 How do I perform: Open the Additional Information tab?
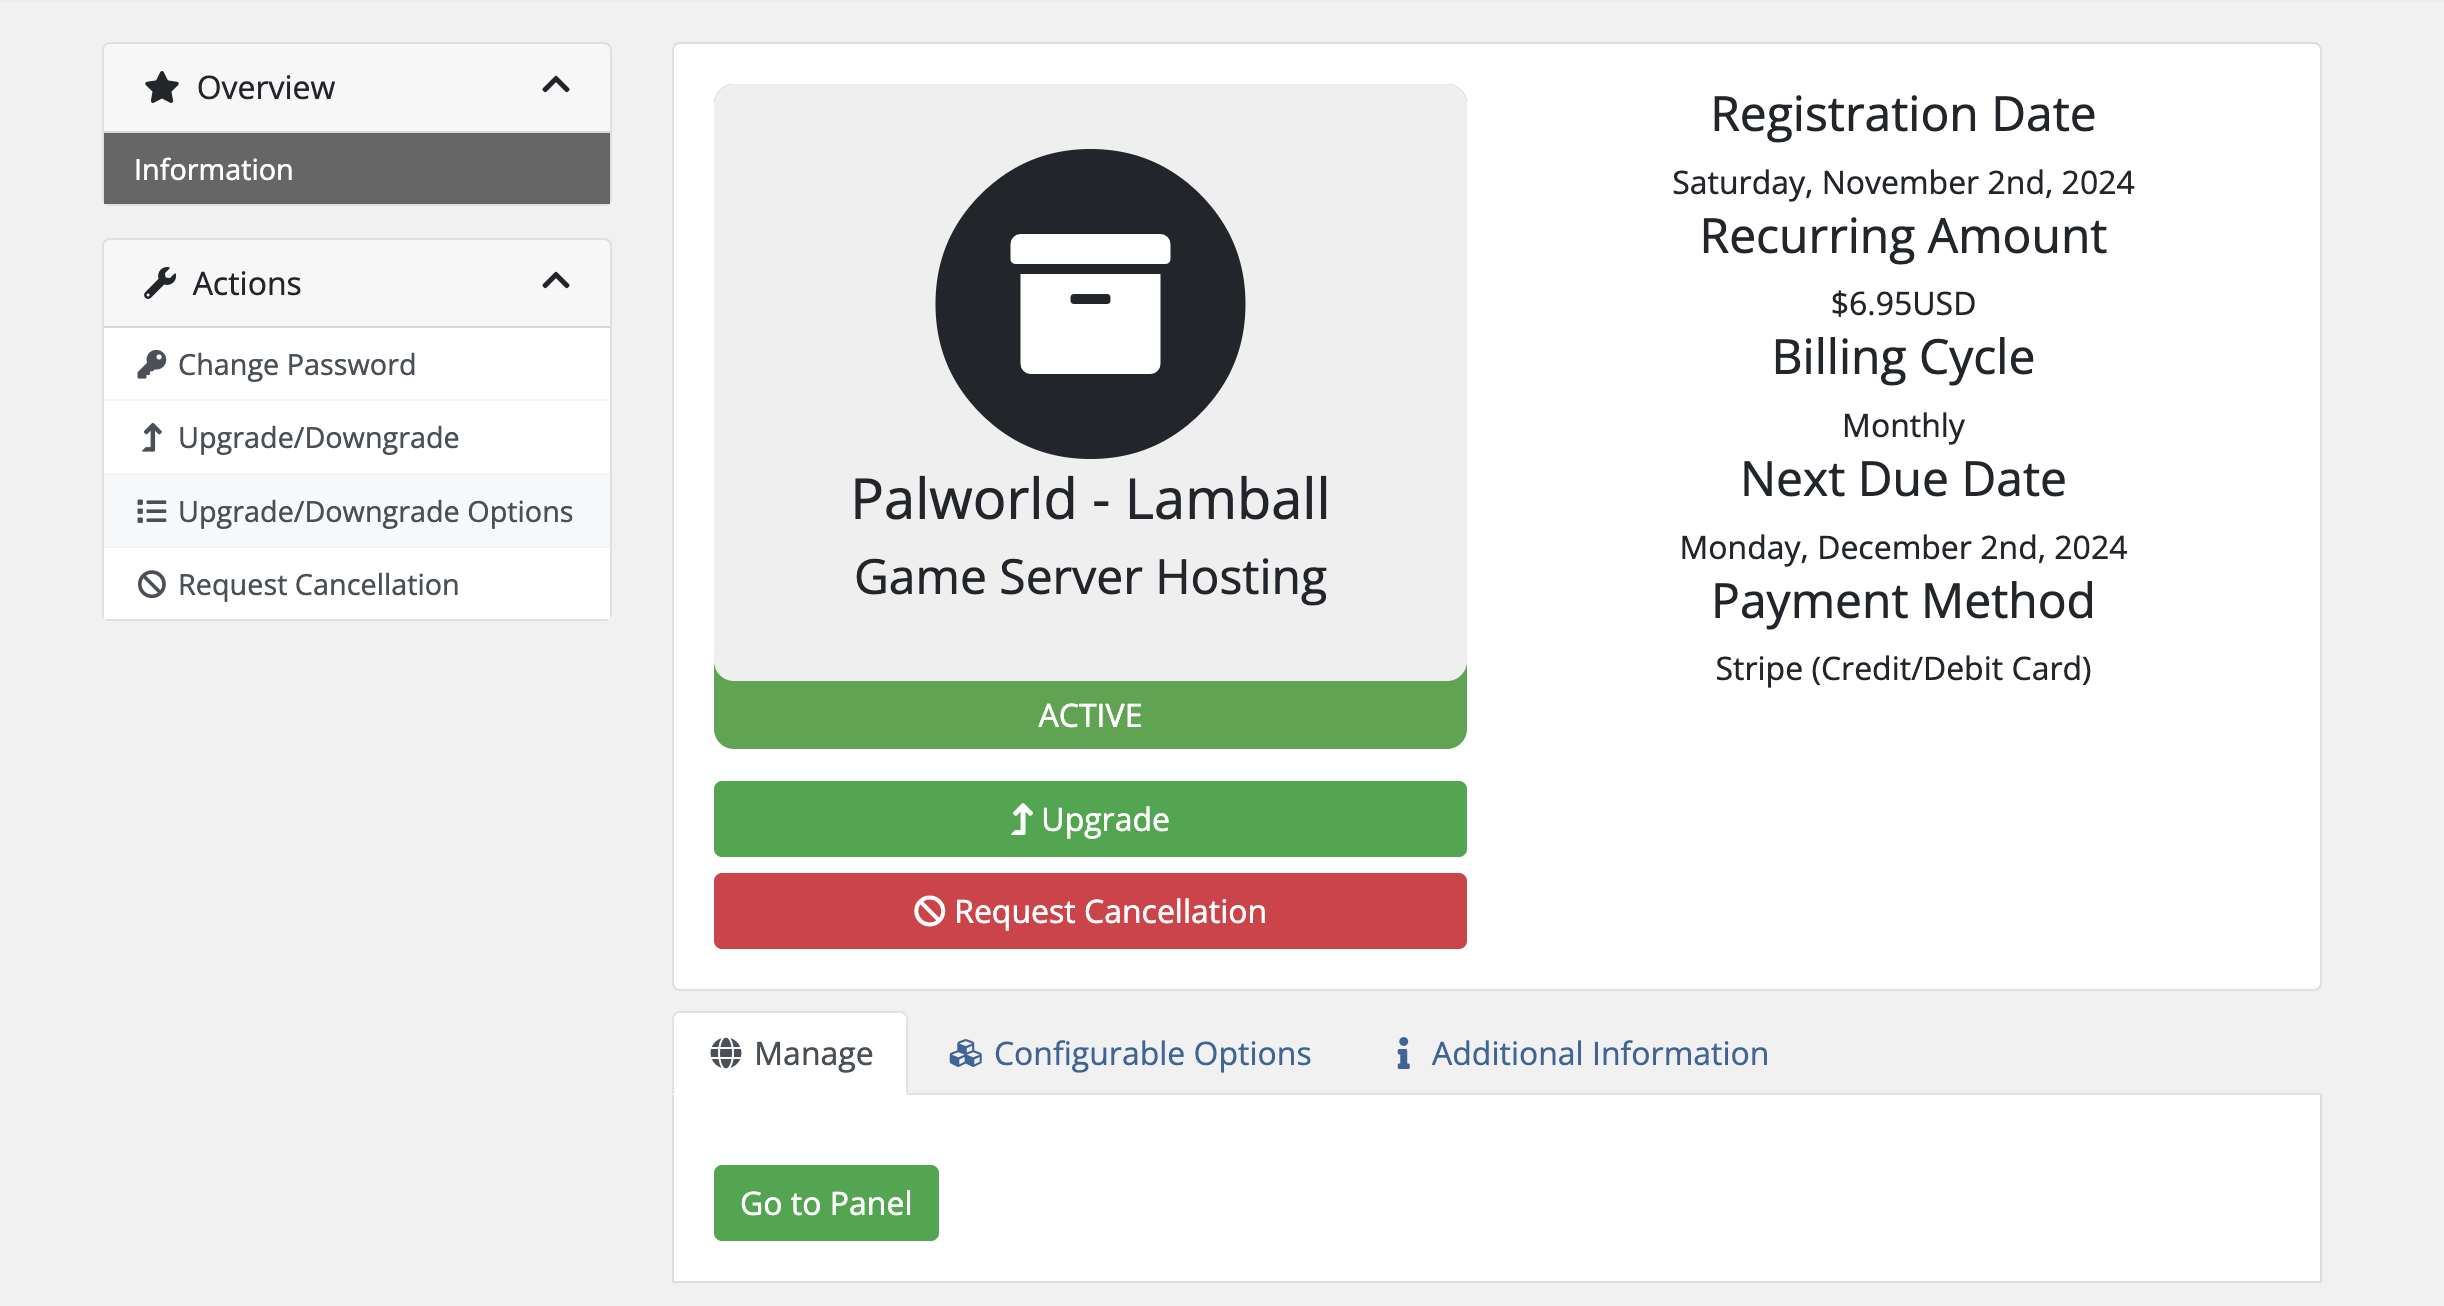coord(1599,1053)
